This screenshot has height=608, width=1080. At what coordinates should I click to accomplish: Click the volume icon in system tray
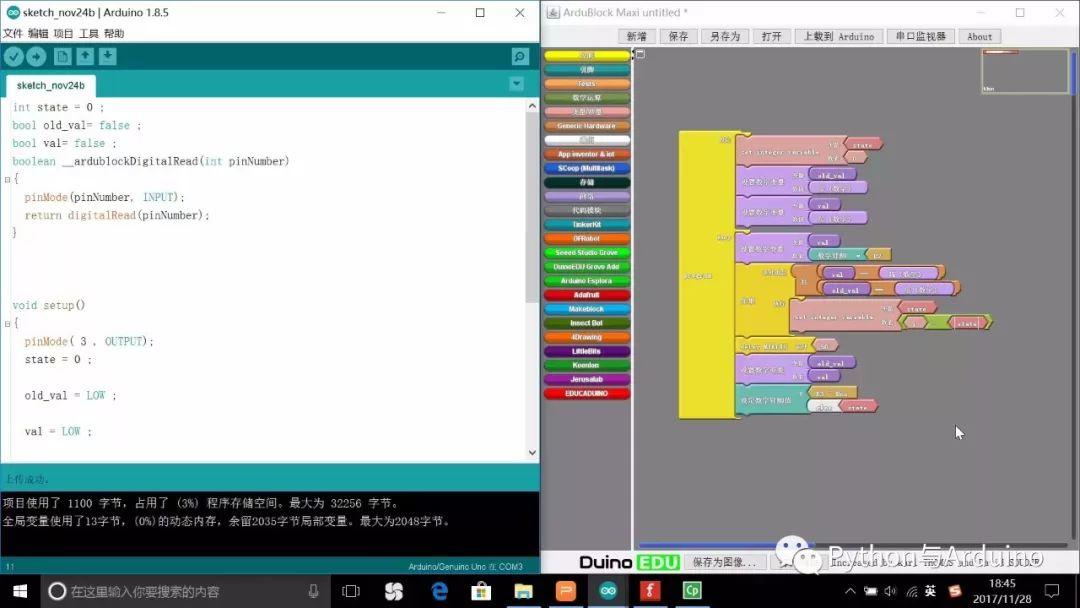pos(891,591)
